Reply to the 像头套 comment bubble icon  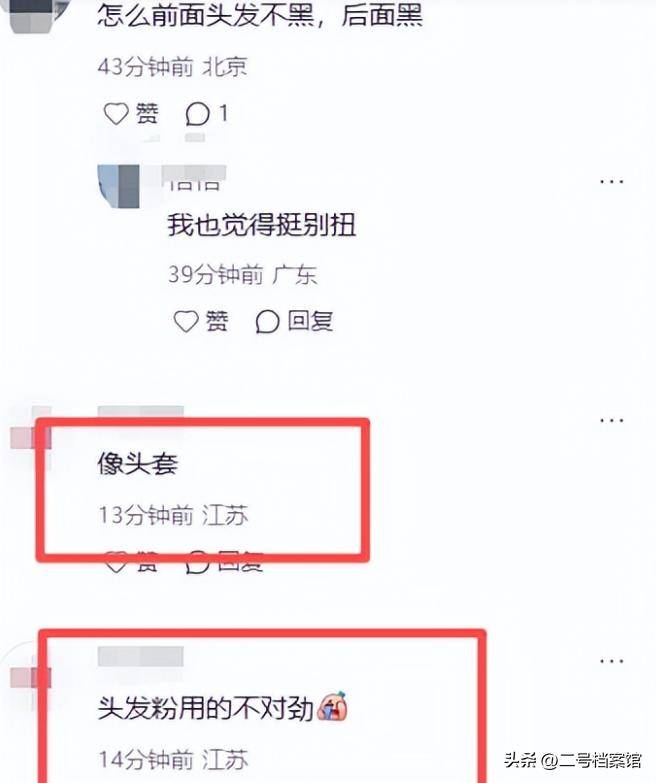click(197, 563)
